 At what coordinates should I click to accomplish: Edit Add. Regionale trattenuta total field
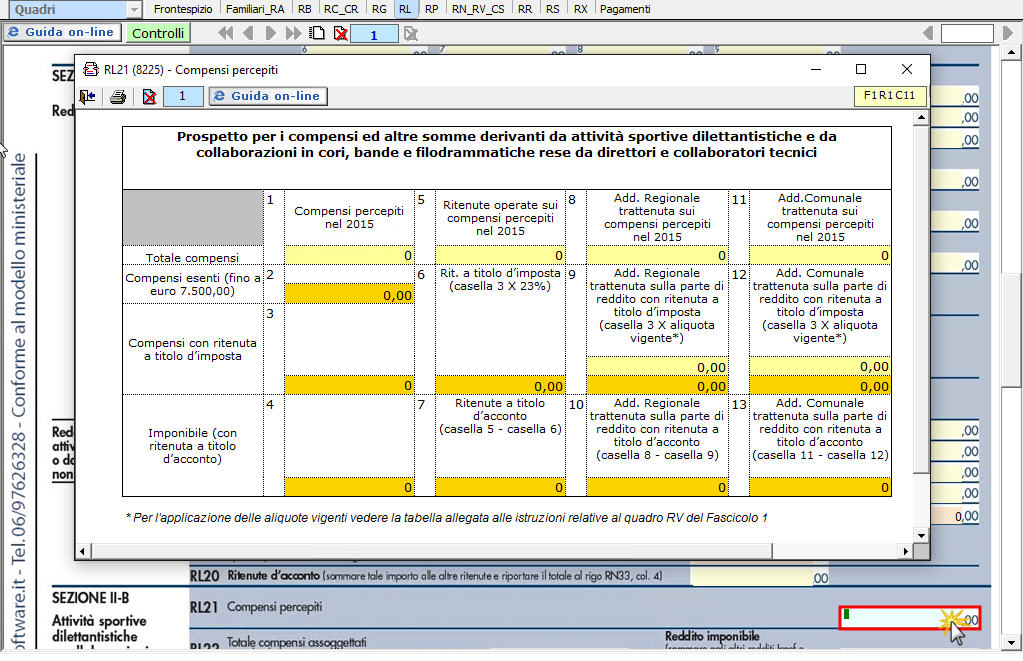point(657,255)
